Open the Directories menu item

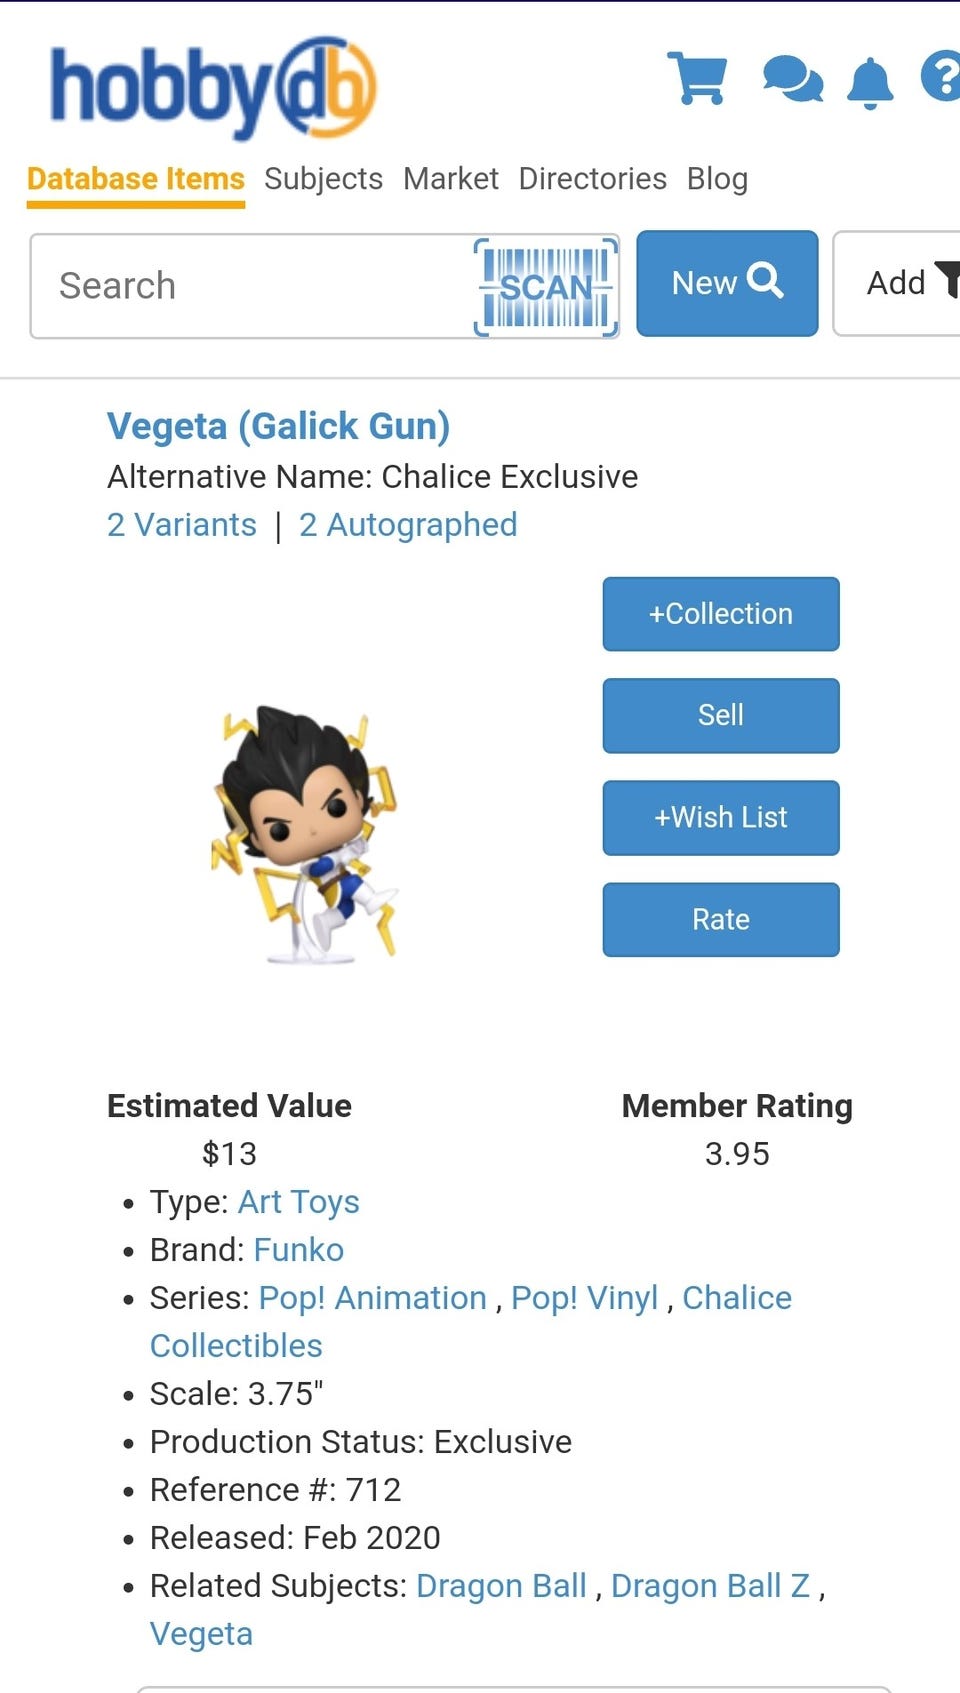pos(592,179)
